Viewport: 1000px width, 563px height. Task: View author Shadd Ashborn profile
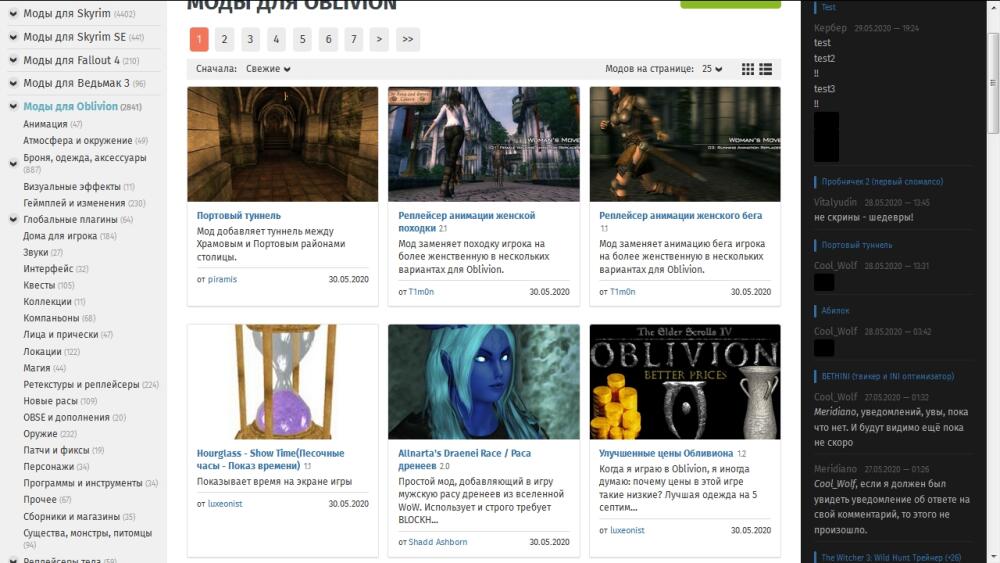click(438, 542)
